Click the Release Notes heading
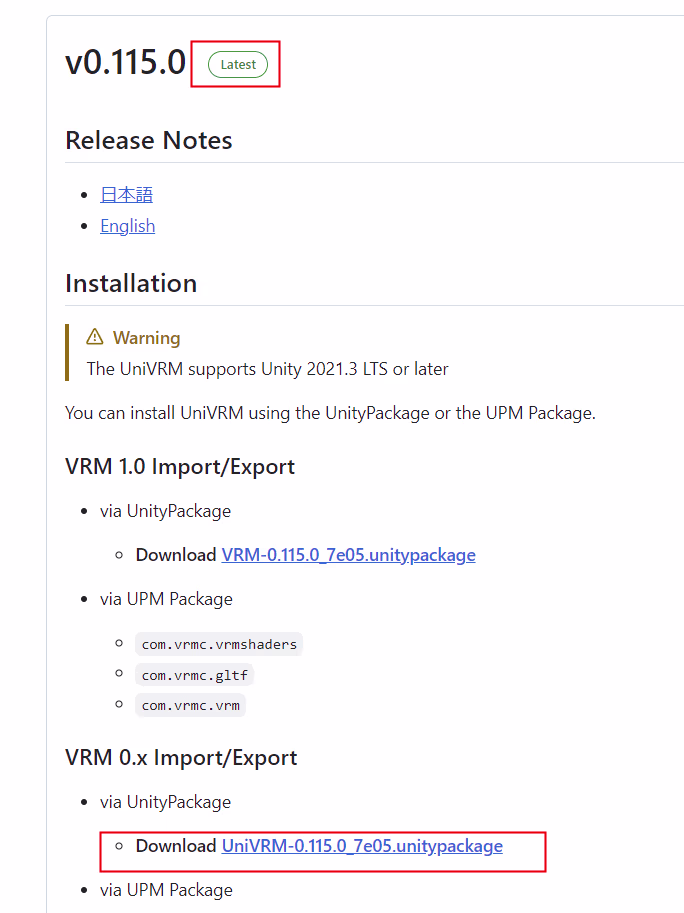This screenshot has height=913, width=684. 149,140
